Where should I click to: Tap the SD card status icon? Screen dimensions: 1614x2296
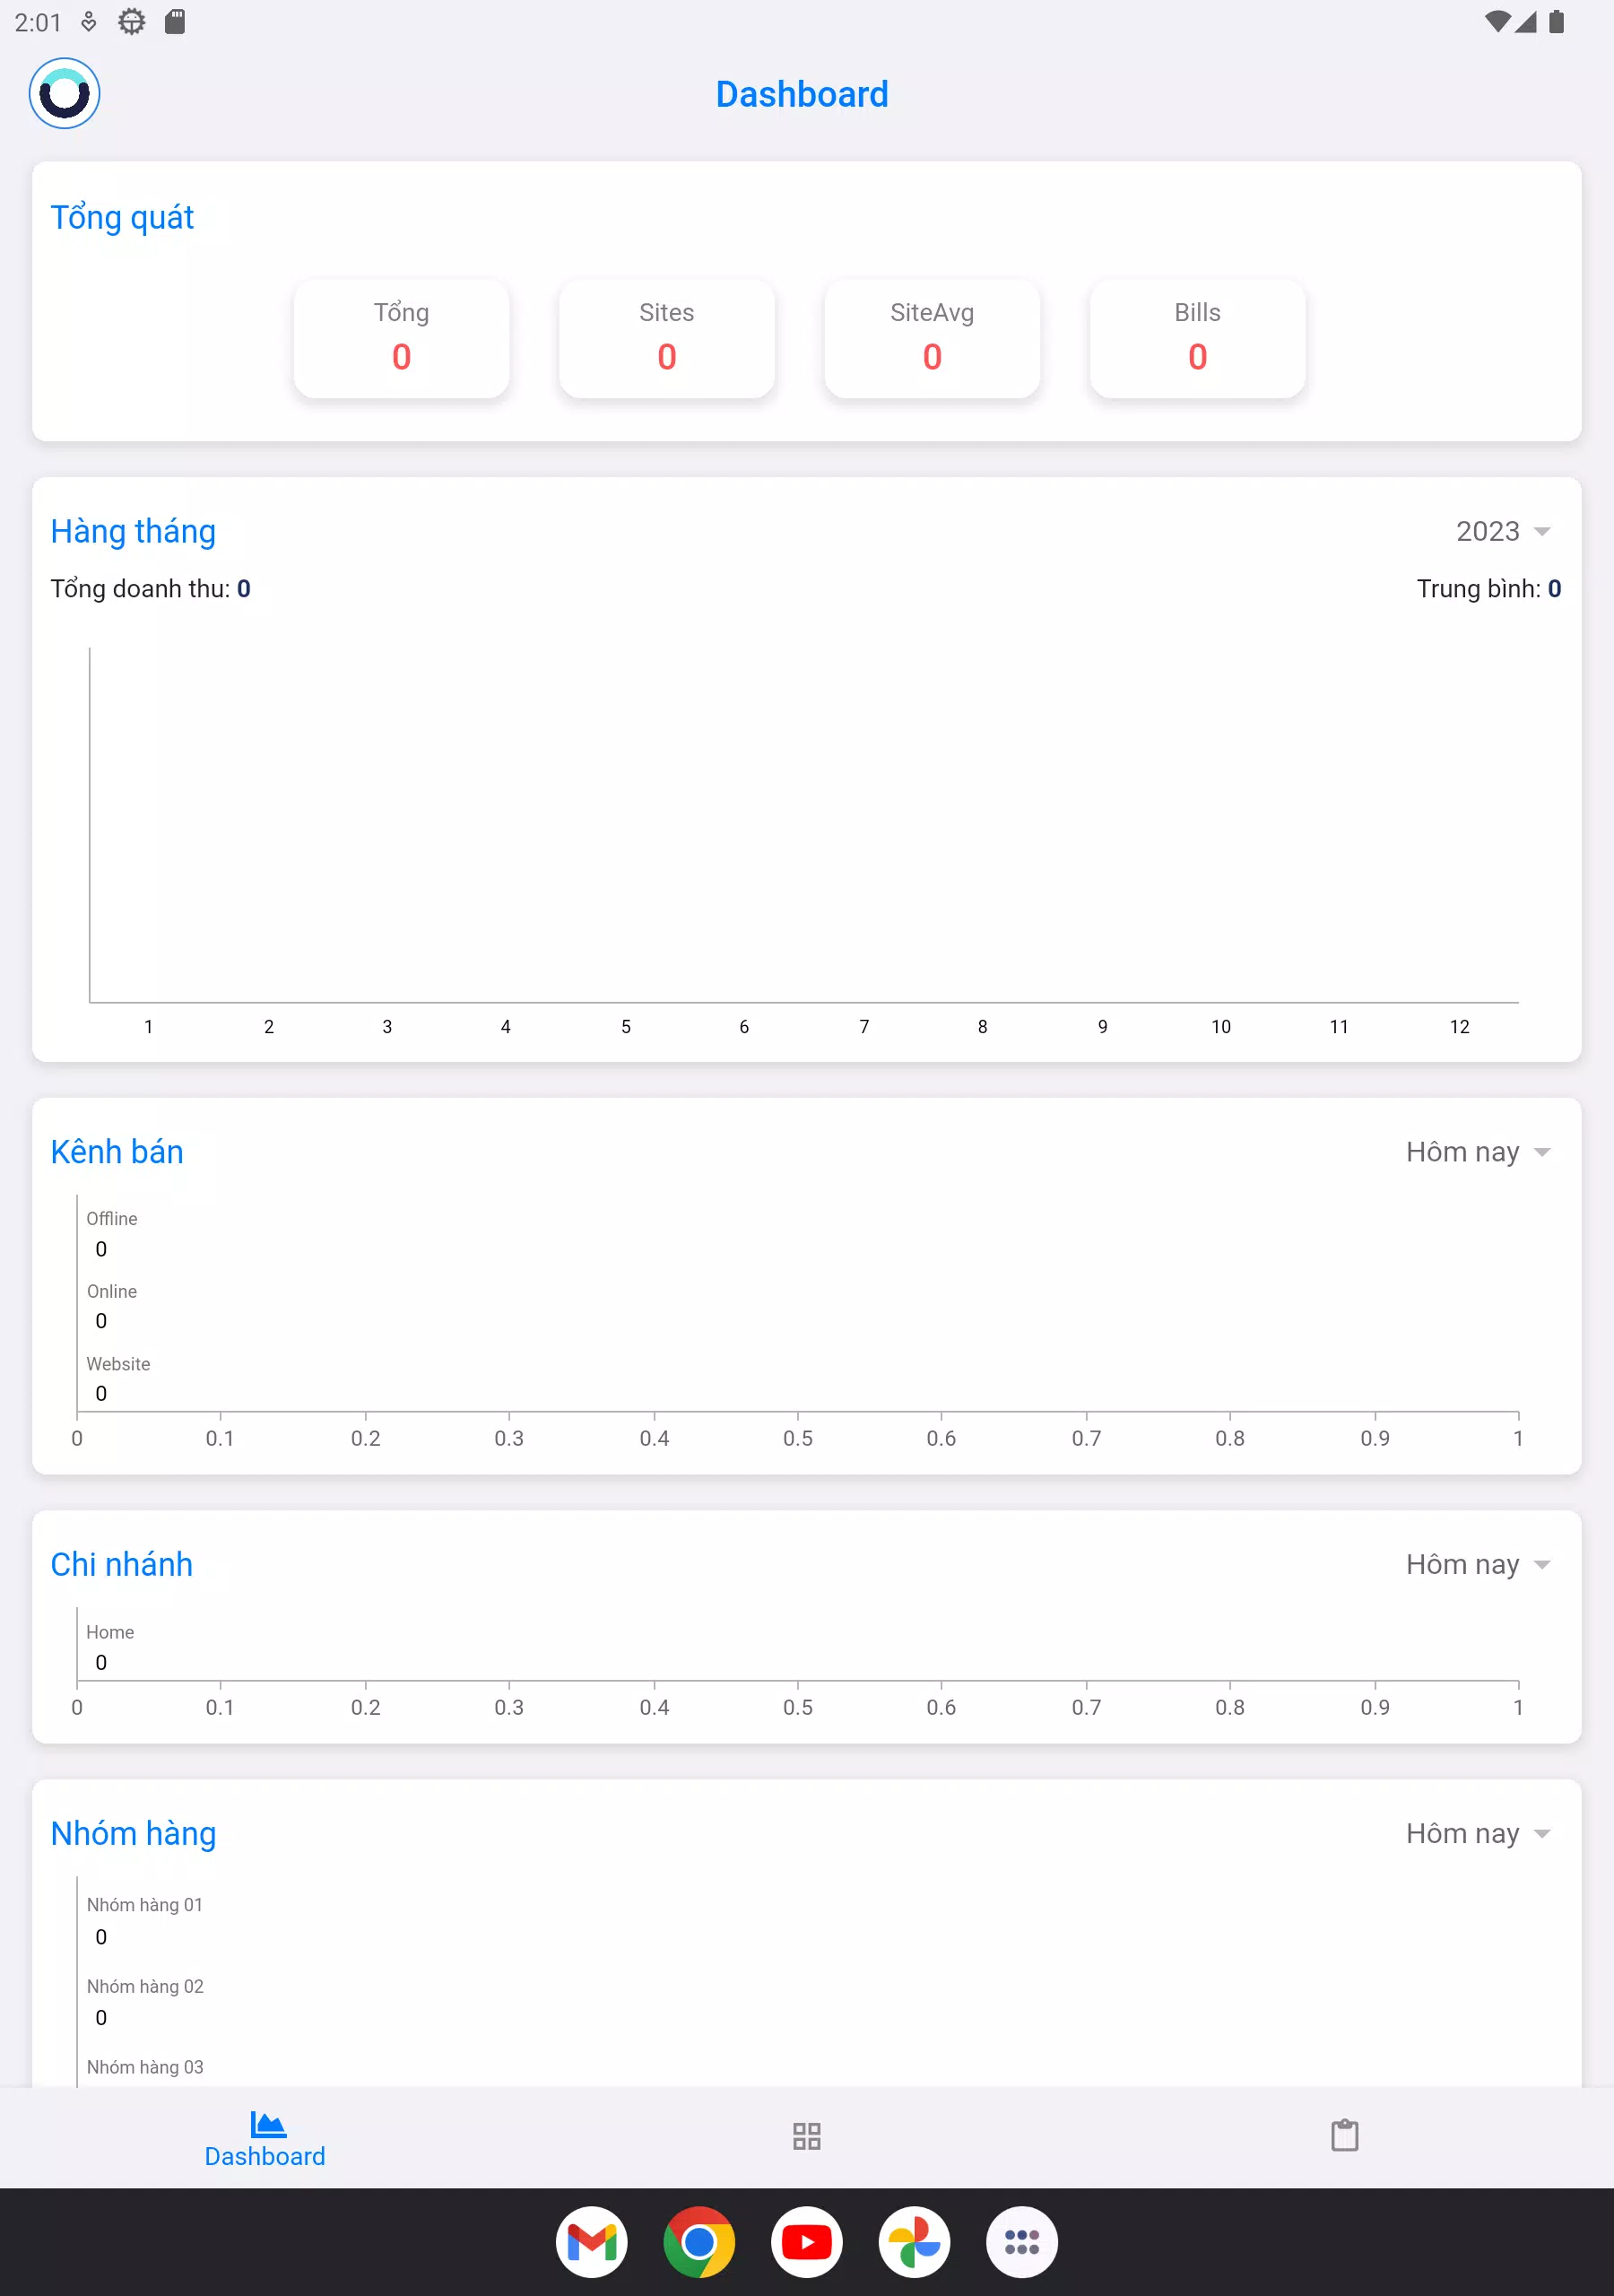pos(175,21)
